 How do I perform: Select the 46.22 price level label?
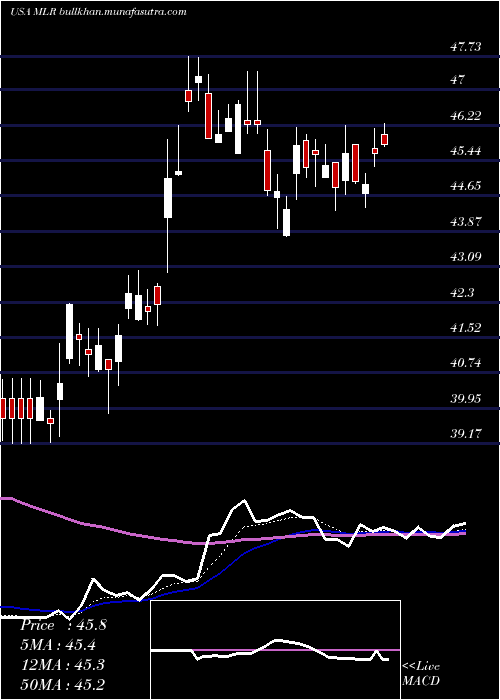tap(466, 116)
